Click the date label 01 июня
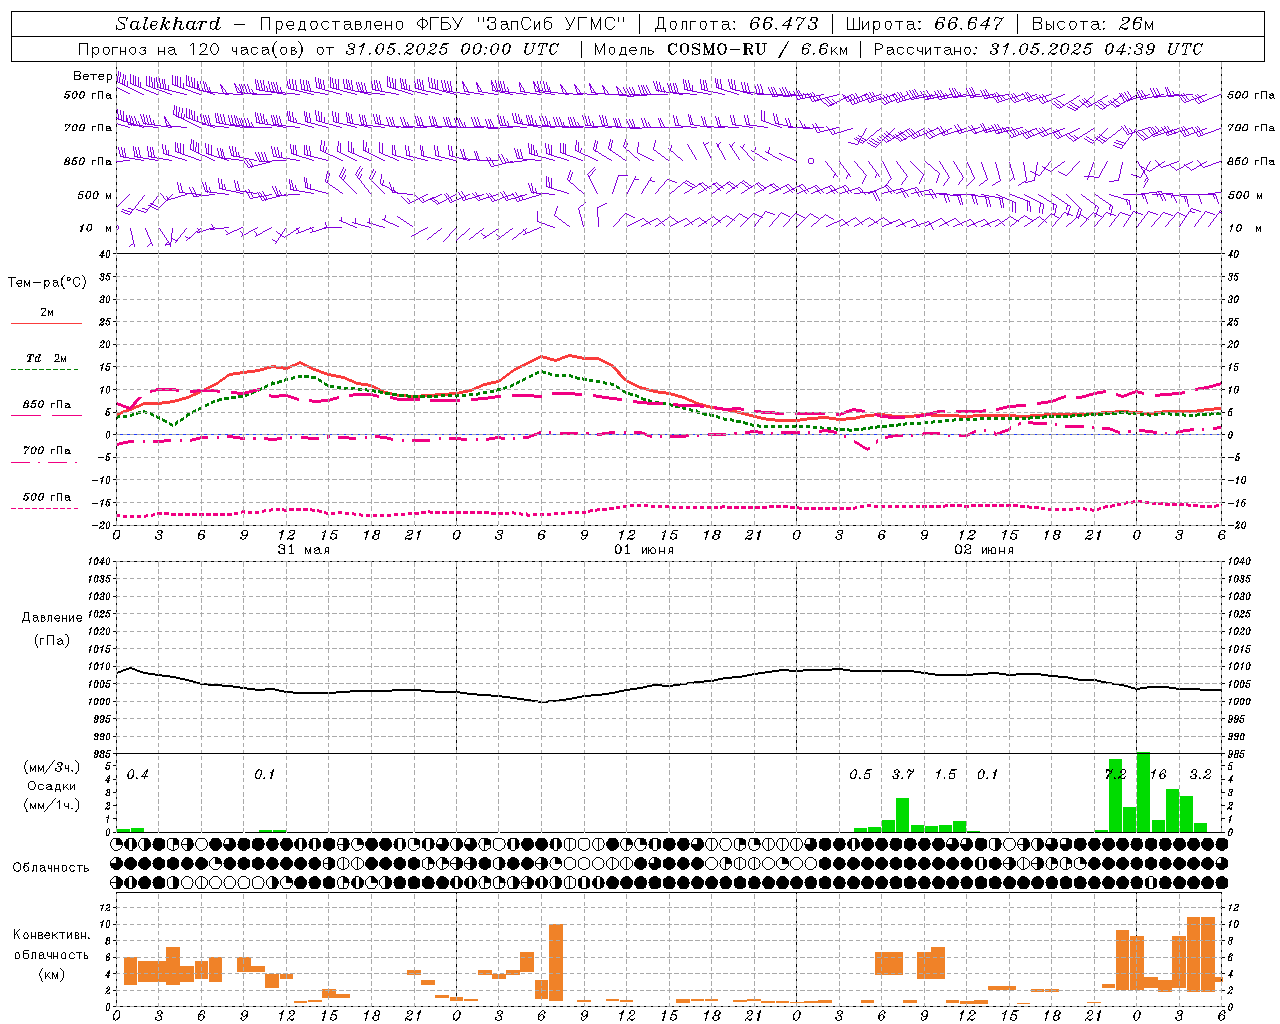This screenshot has height=1024, width=1280. [x=644, y=550]
